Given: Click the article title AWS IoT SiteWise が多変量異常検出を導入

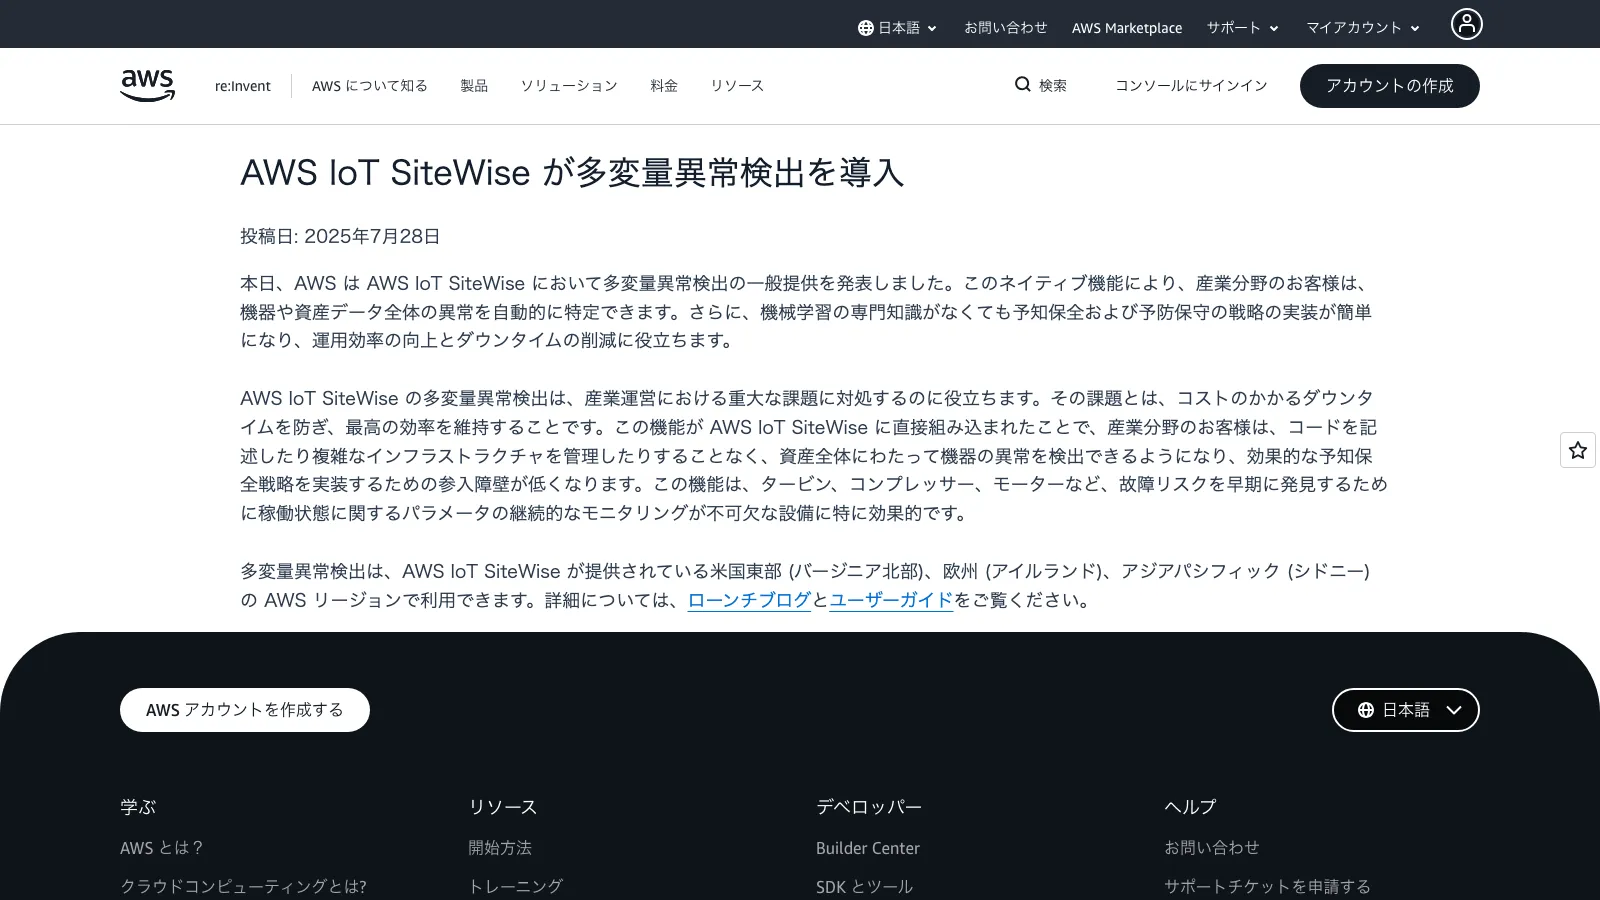Looking at the screenshot, I should [572, 173].
